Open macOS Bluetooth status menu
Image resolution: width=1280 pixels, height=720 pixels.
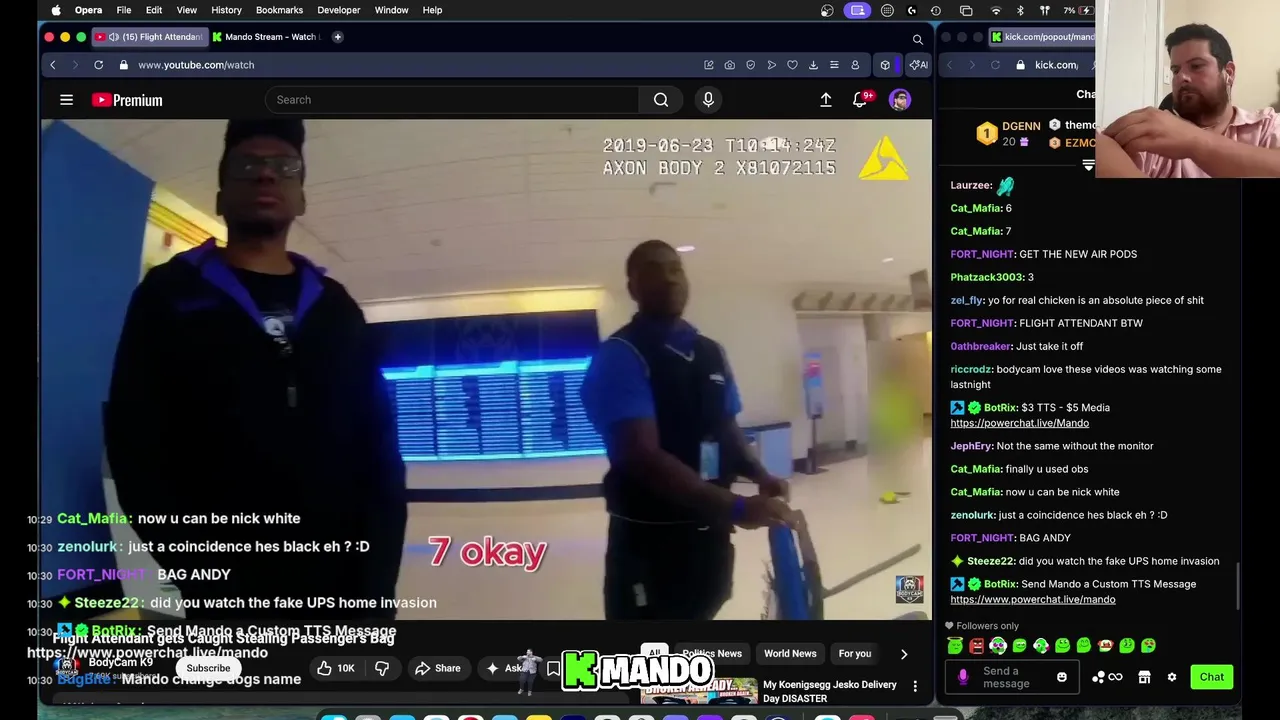[1020, 10]
